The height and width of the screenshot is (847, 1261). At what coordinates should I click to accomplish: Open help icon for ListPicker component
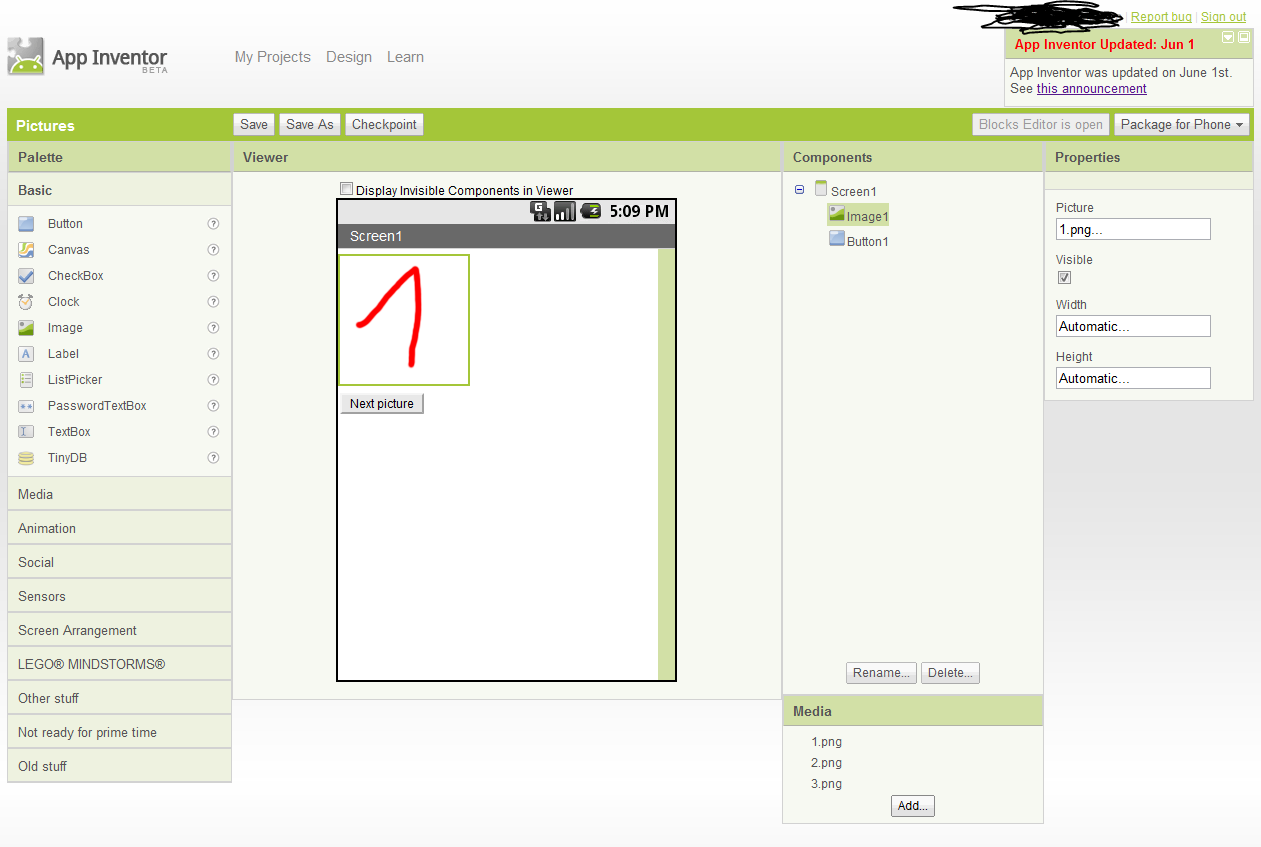213,380
